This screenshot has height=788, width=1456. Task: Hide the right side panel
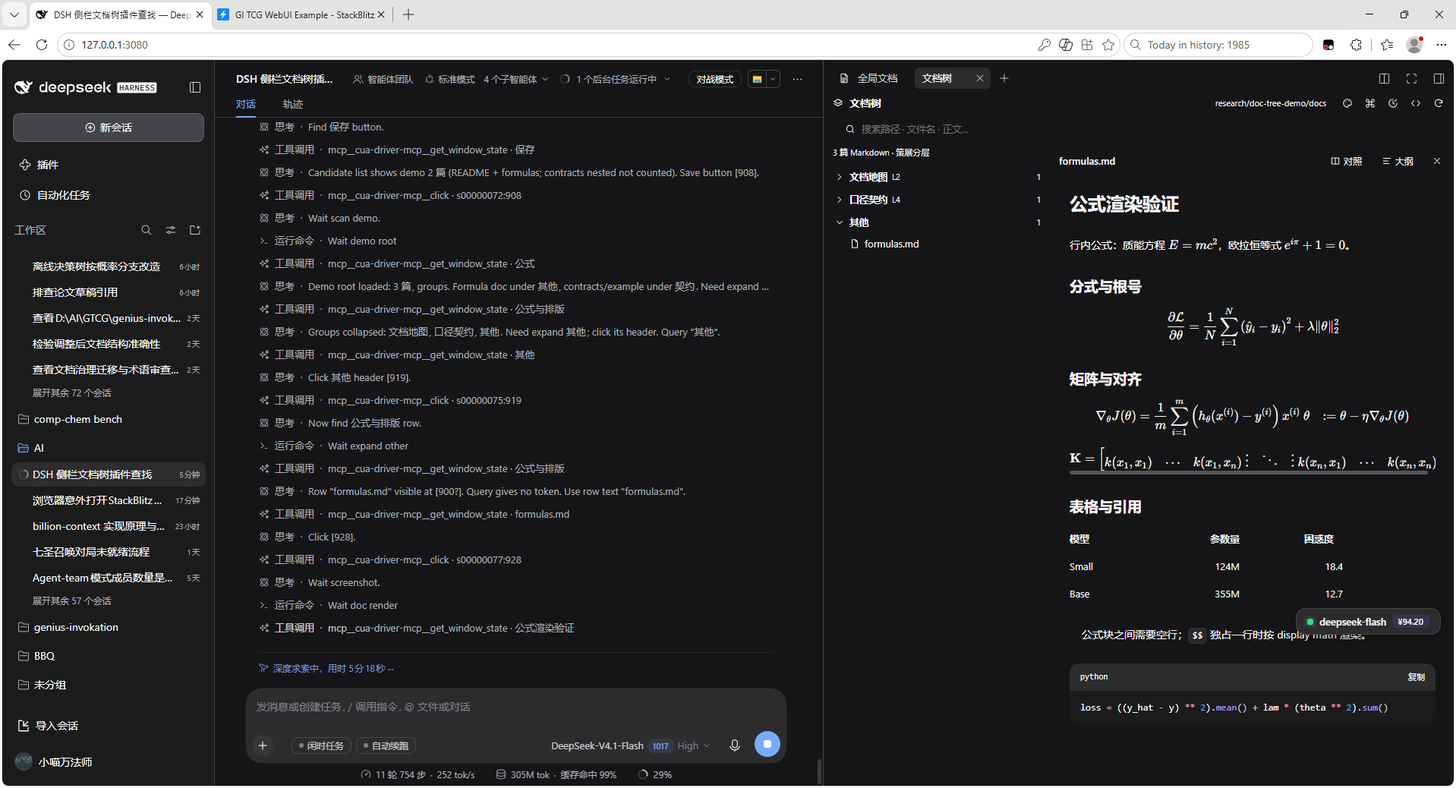1439,78
